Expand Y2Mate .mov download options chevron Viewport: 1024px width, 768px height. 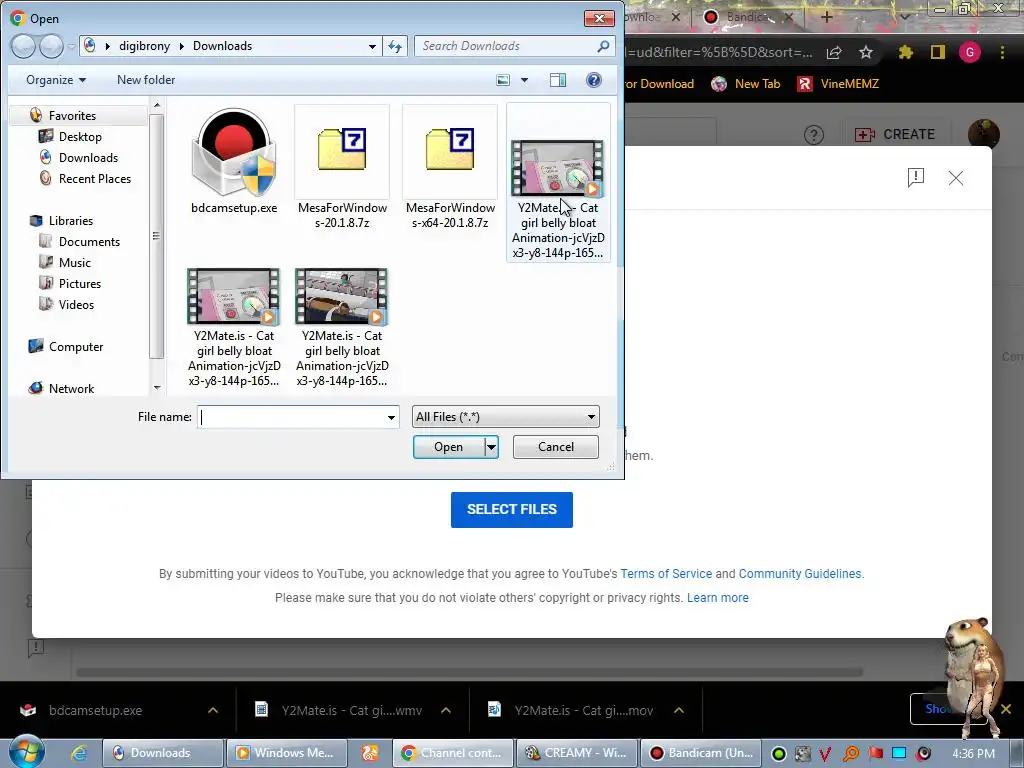[x=679, y=710]
